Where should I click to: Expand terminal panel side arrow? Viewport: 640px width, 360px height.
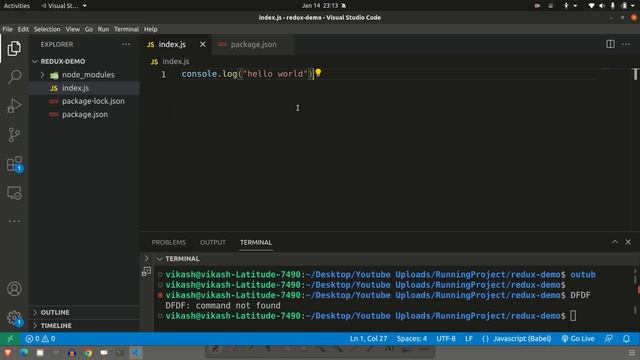point(147,258)
